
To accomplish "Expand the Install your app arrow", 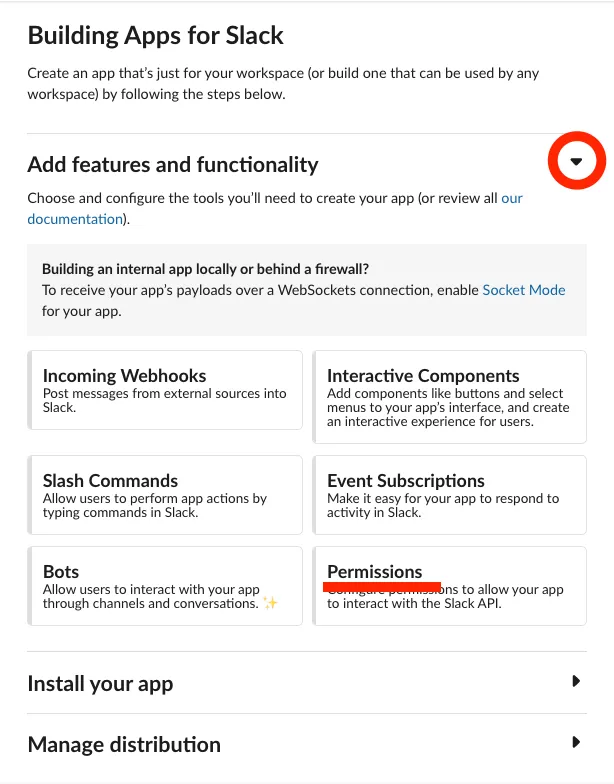I will point(576,682).
